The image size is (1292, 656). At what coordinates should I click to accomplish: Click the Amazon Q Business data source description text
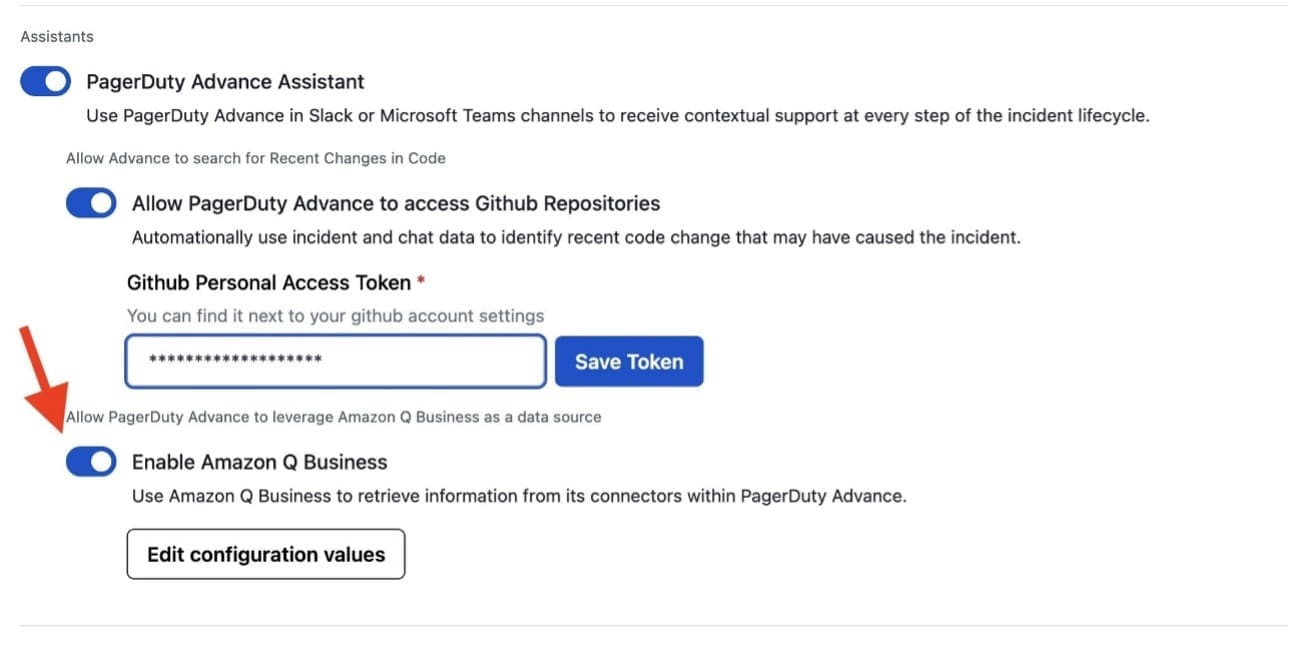333,416
